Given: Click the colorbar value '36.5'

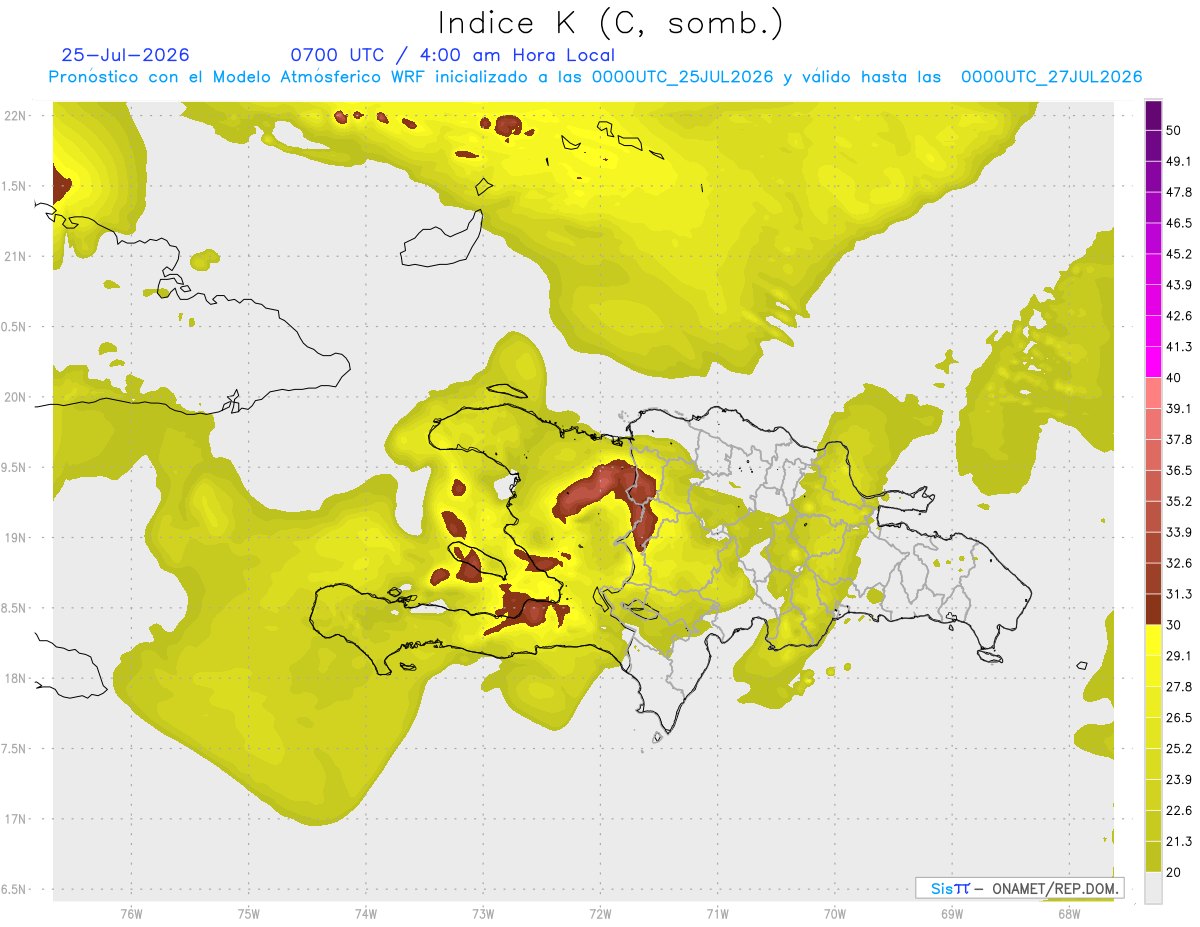Looking at the screenshot, I should (1179, 470).
